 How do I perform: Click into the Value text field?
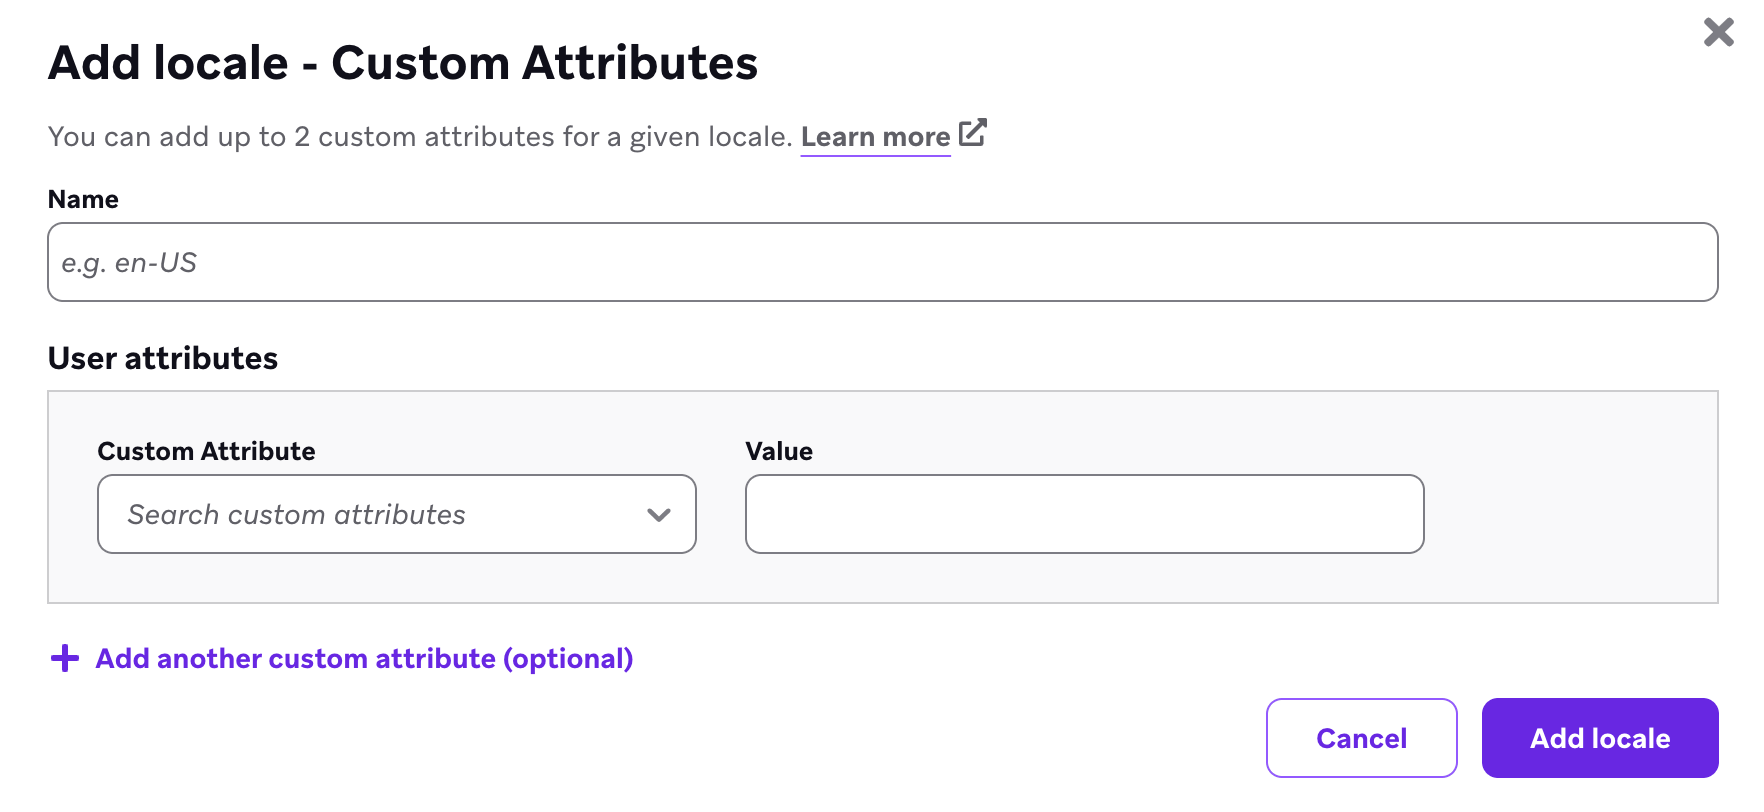click(1084, 514)
